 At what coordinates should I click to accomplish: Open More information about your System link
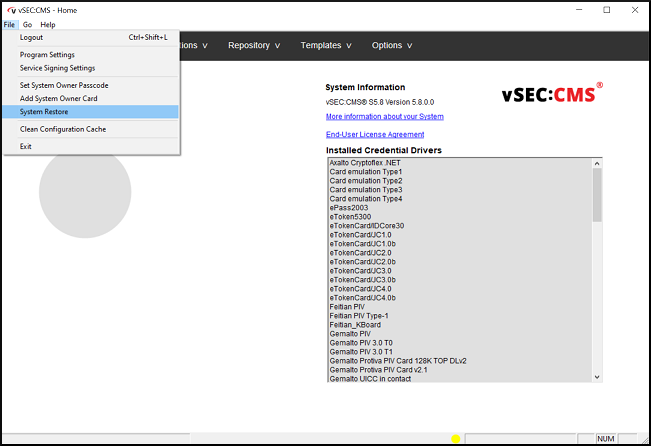[x=384, y=117]
